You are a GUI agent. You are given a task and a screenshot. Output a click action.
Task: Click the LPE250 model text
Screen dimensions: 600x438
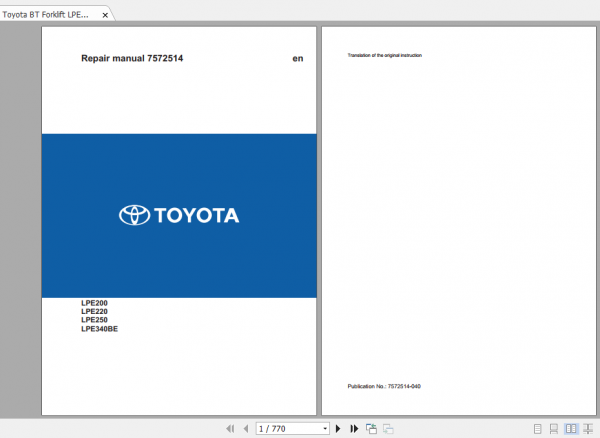tap(94, 320)
